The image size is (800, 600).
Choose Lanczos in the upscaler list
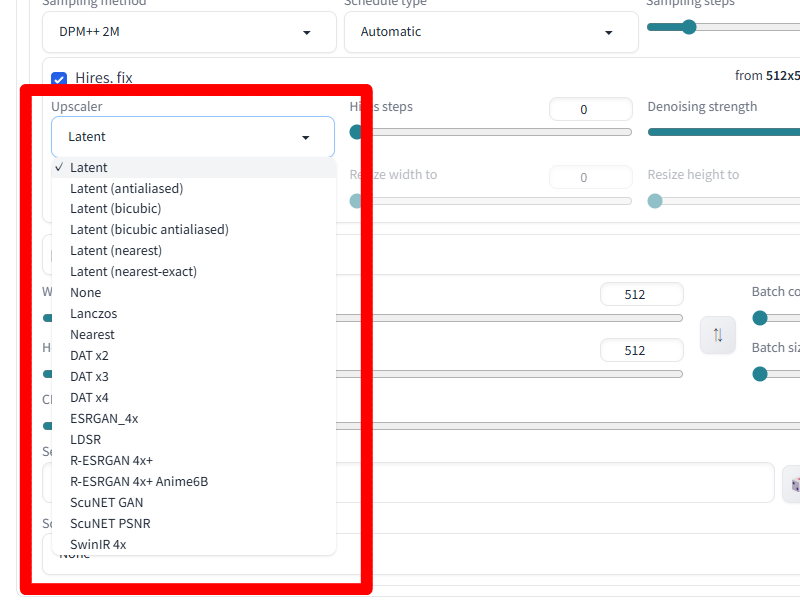tap(93, 313)
